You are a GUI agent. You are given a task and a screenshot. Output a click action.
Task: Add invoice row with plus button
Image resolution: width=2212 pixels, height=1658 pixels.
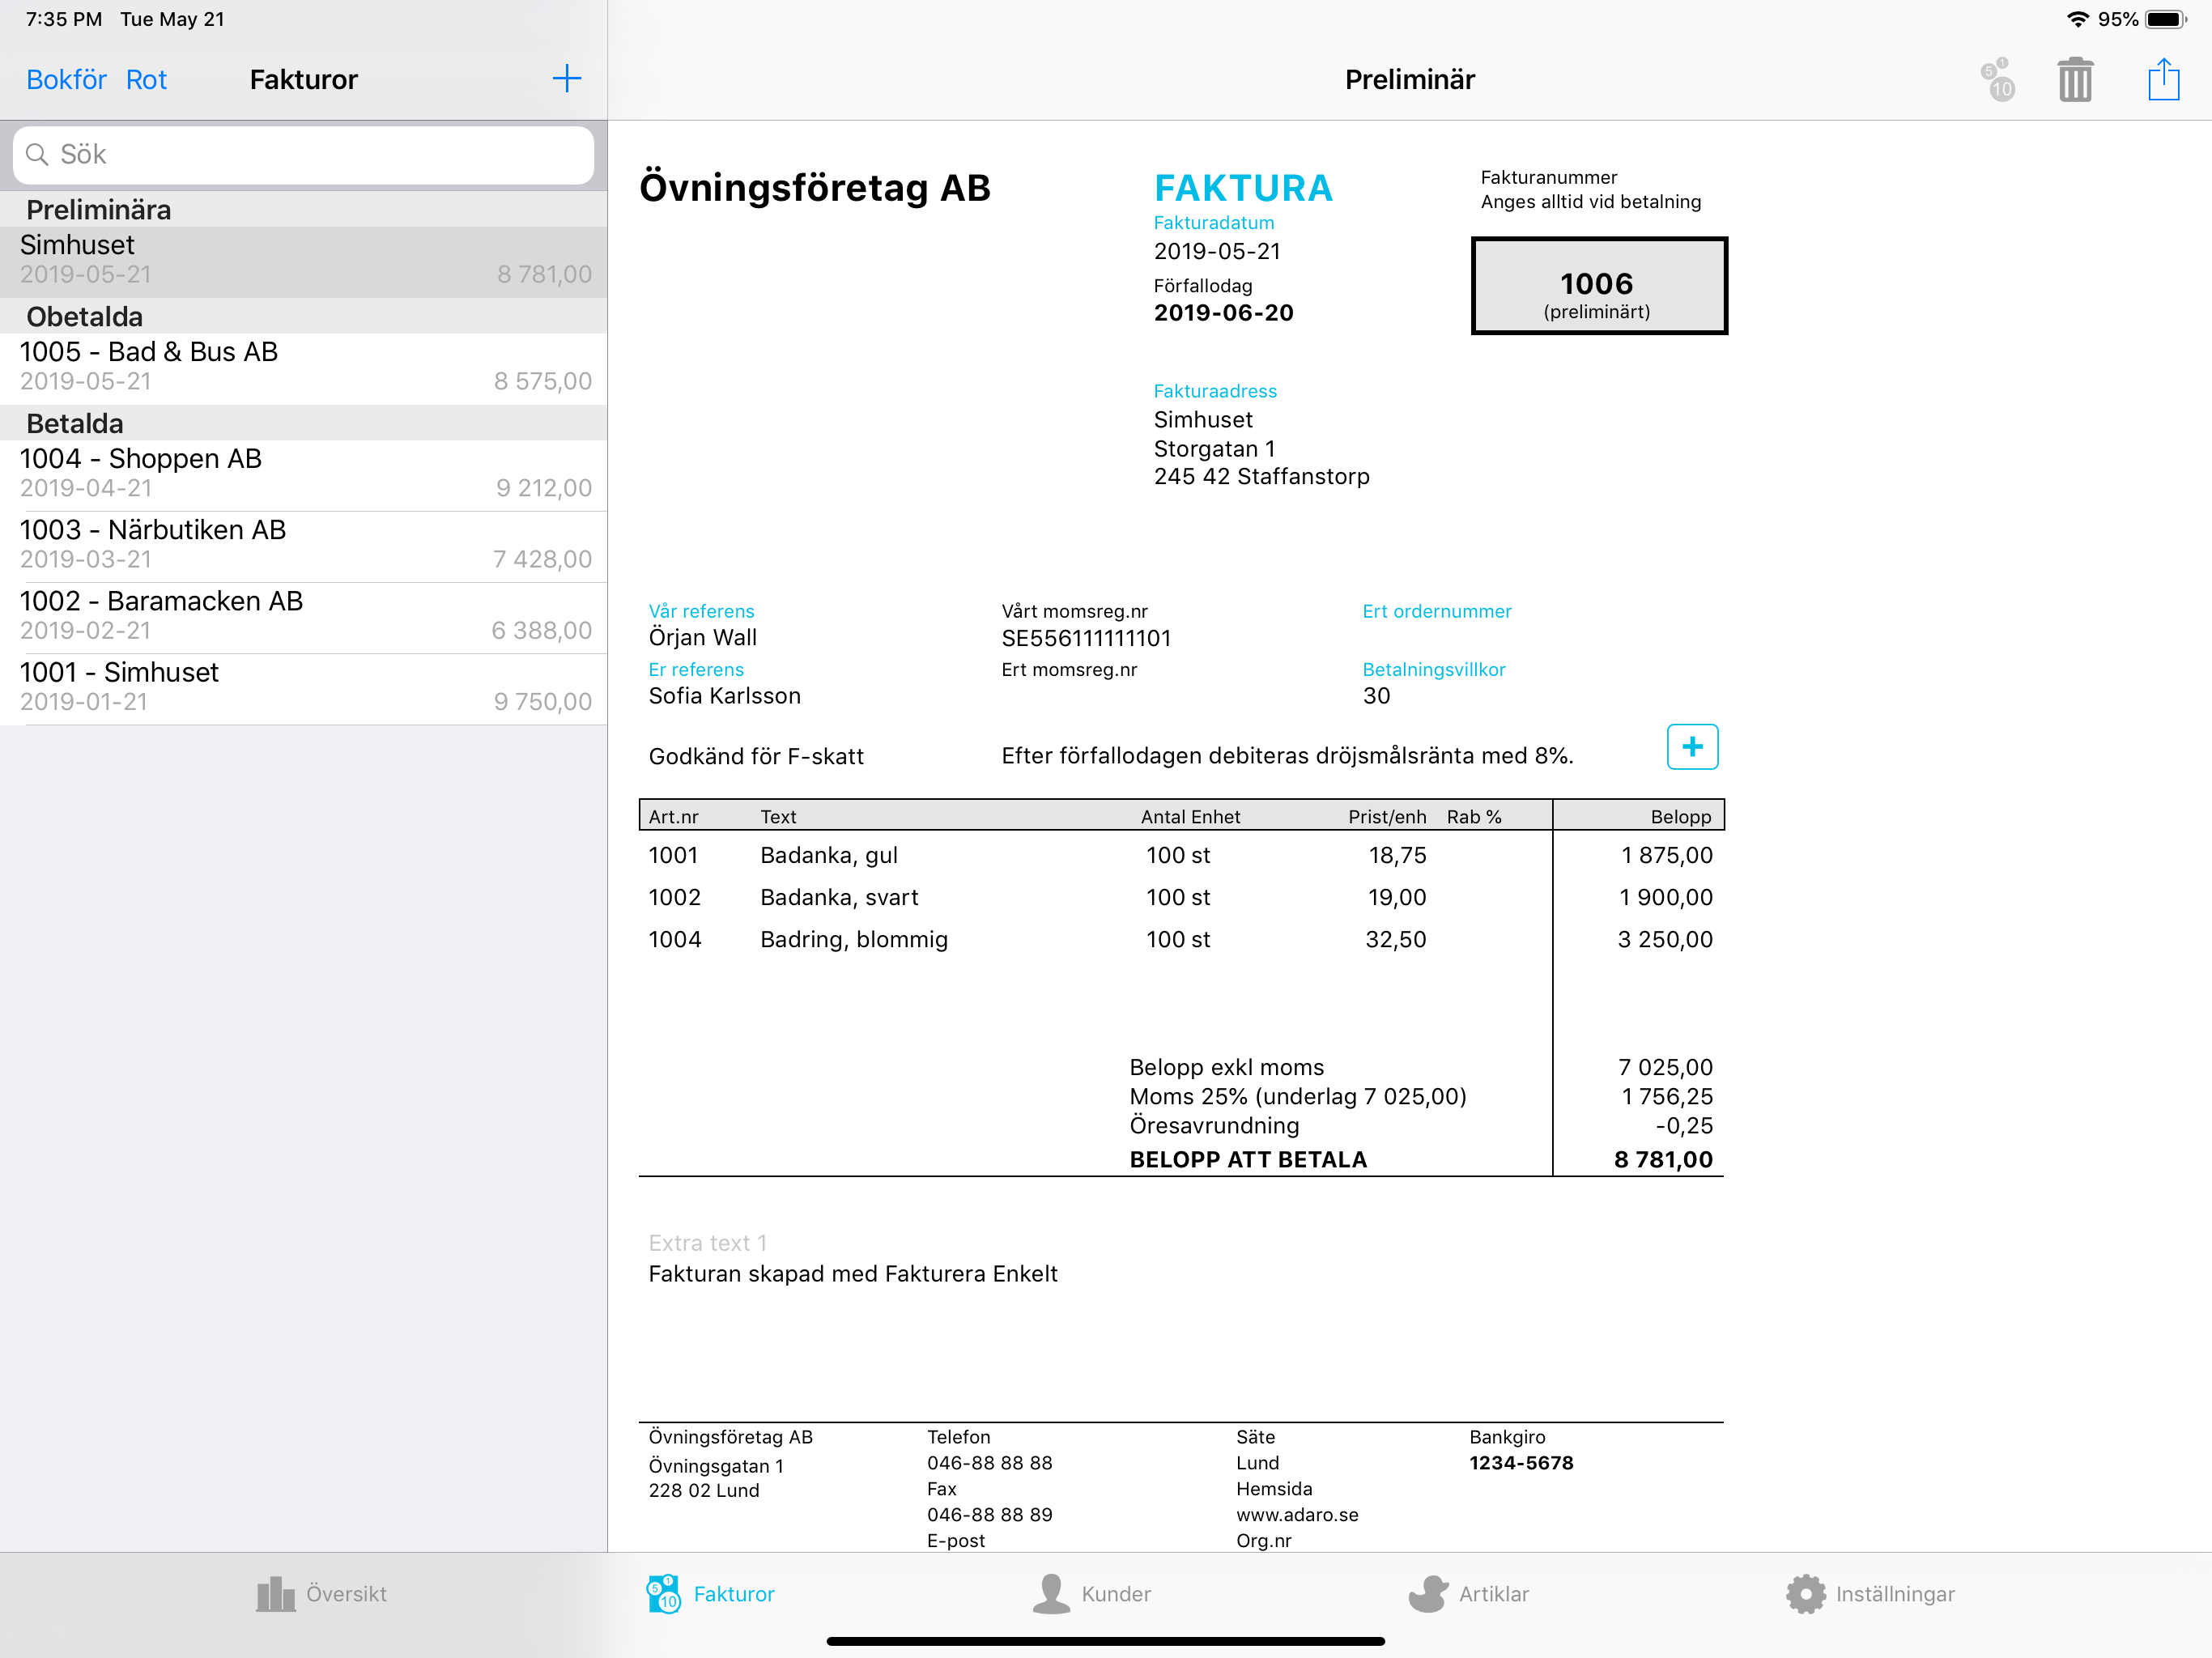pos(1692,747)
